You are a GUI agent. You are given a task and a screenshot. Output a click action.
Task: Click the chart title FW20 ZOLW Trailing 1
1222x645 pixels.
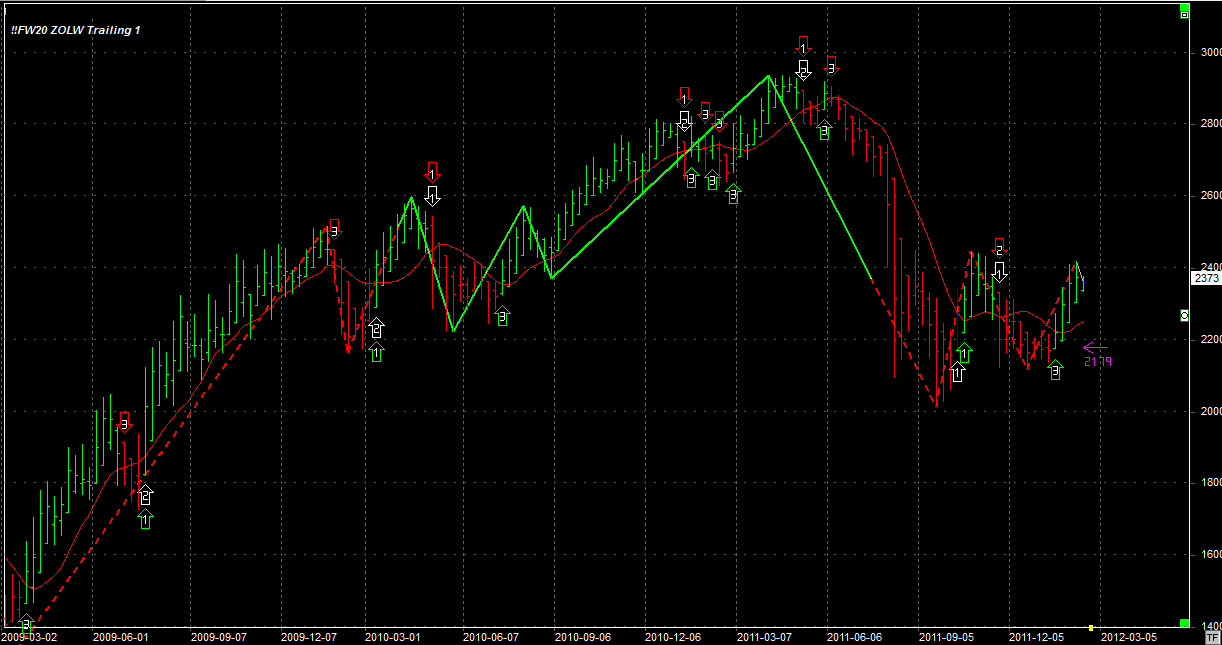point(76,30)
